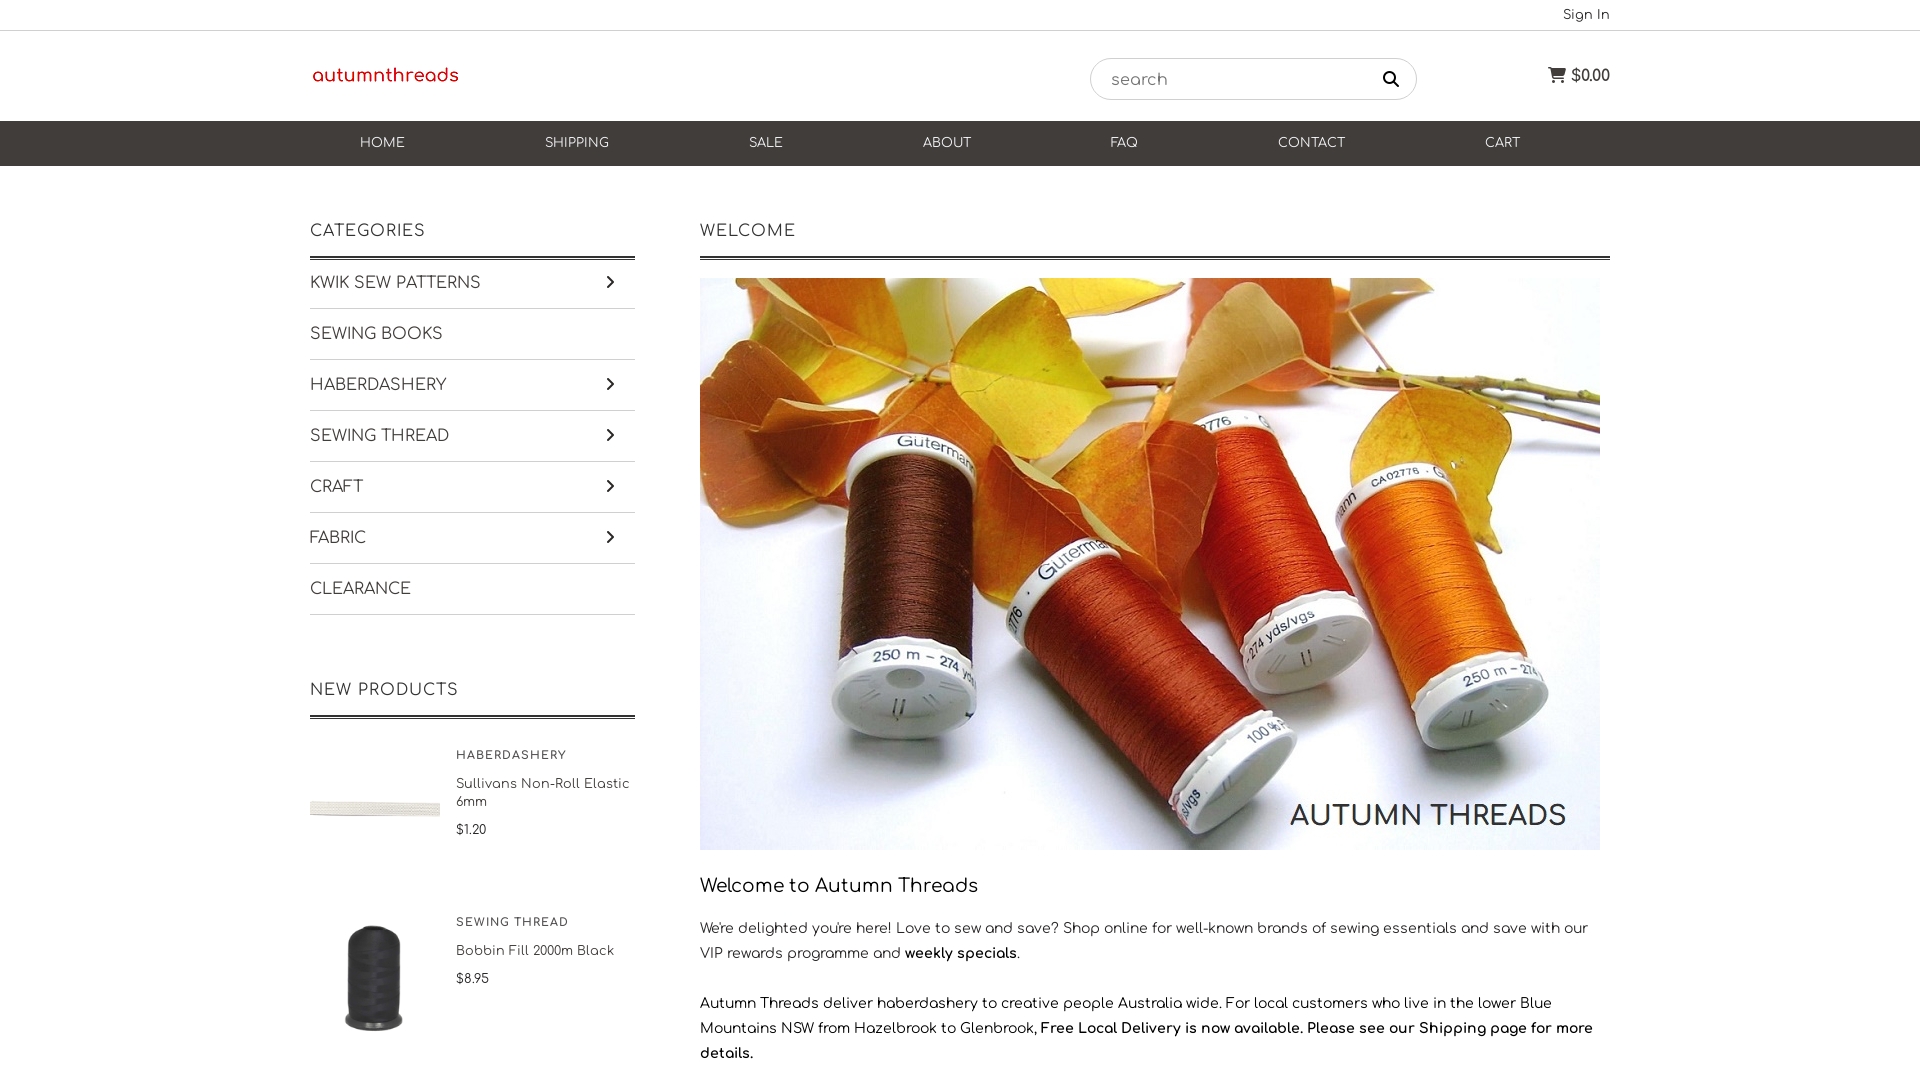Click the Sign In link
This screenshot has width=1920, height=1080.
tap(1585, 15)
